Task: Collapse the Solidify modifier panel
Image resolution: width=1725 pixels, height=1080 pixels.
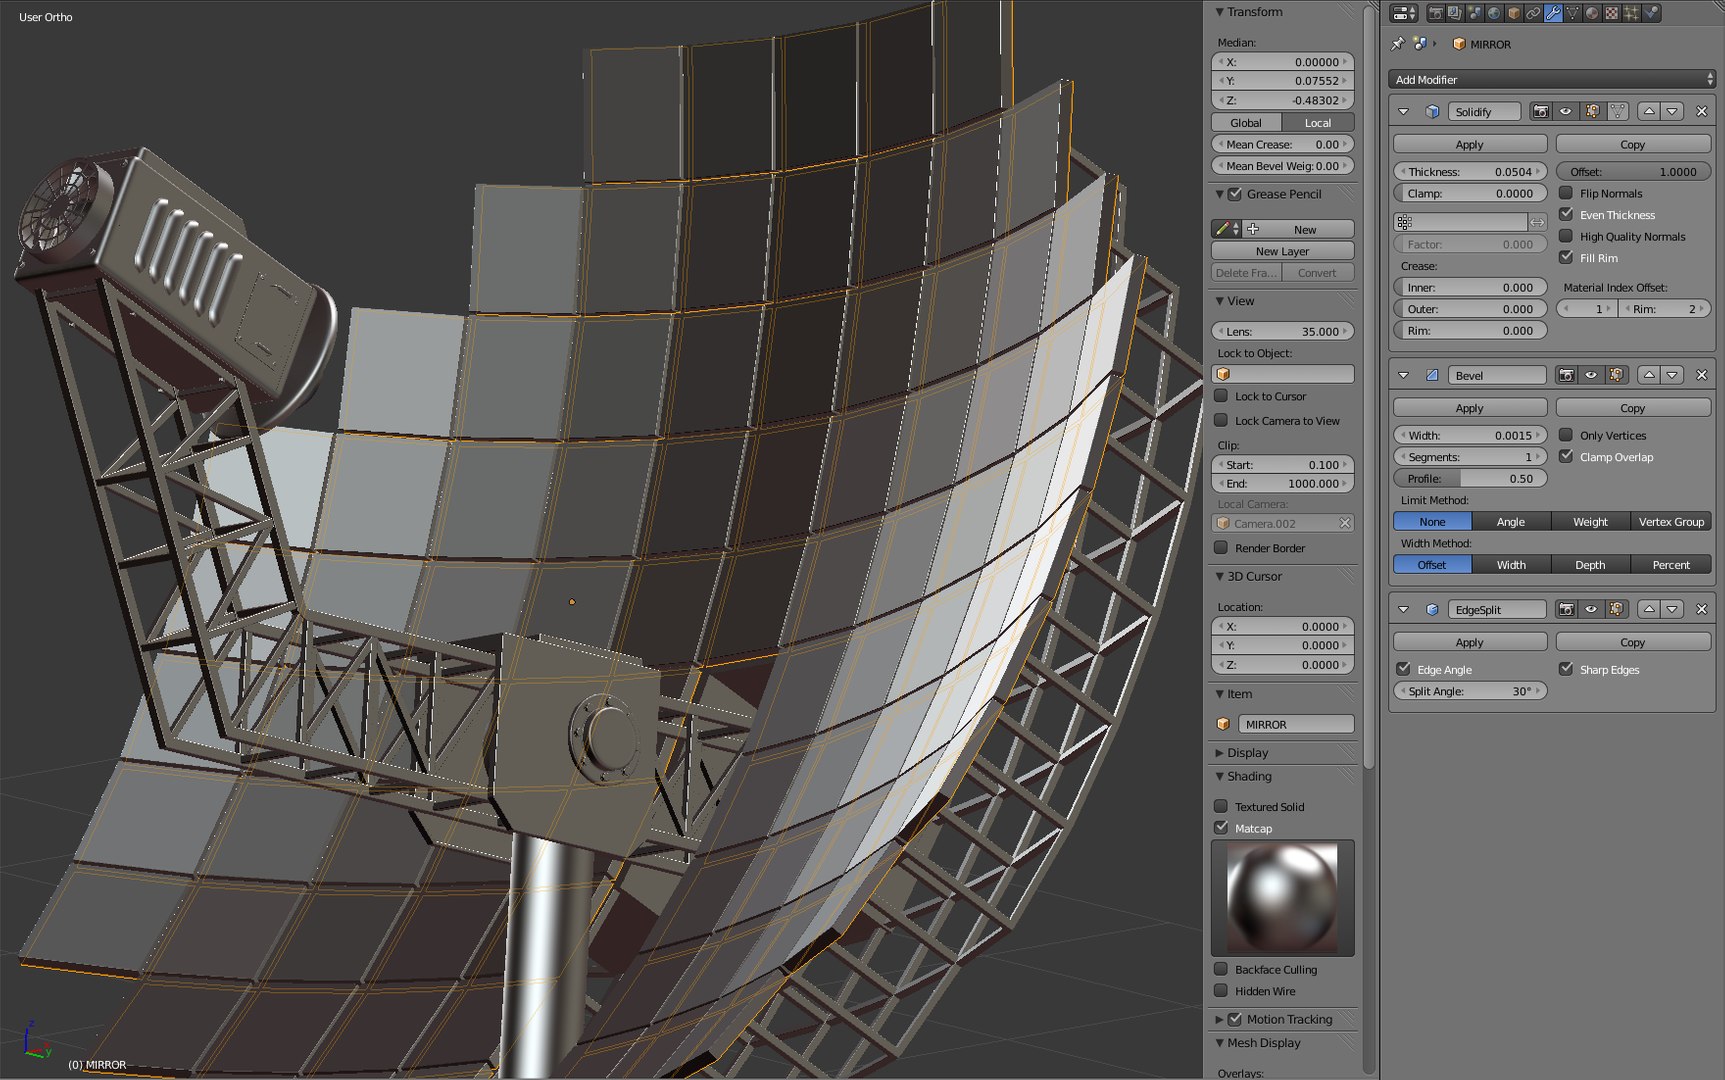Action: click(1404, 112)
